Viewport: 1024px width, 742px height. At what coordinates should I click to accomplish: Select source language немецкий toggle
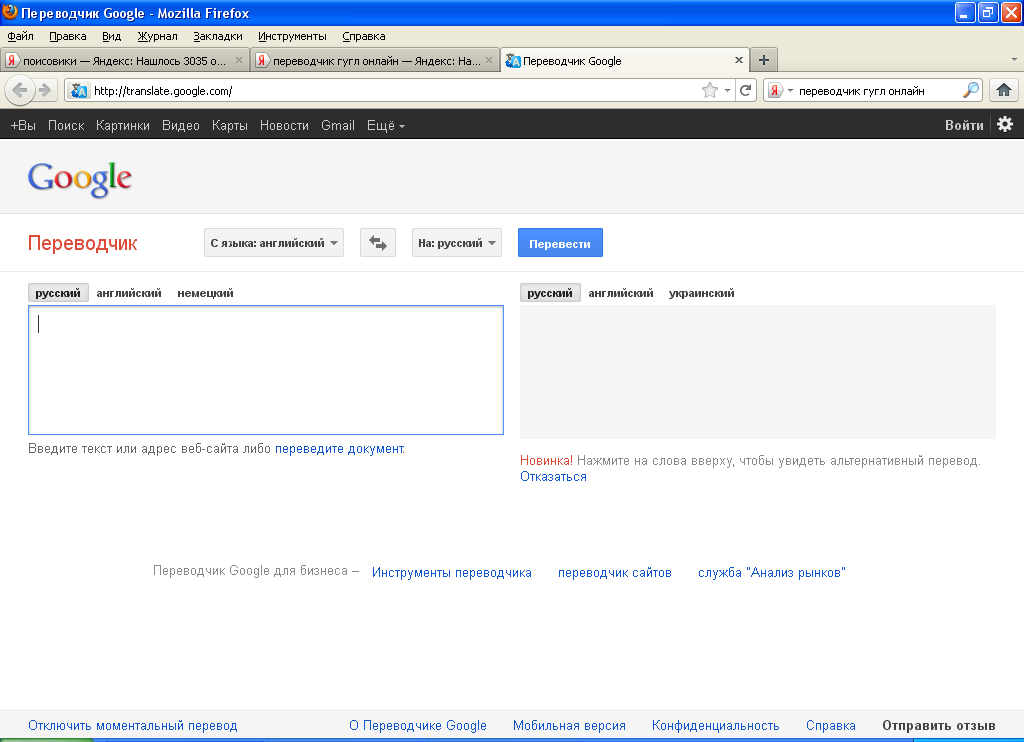pos(205,293)
